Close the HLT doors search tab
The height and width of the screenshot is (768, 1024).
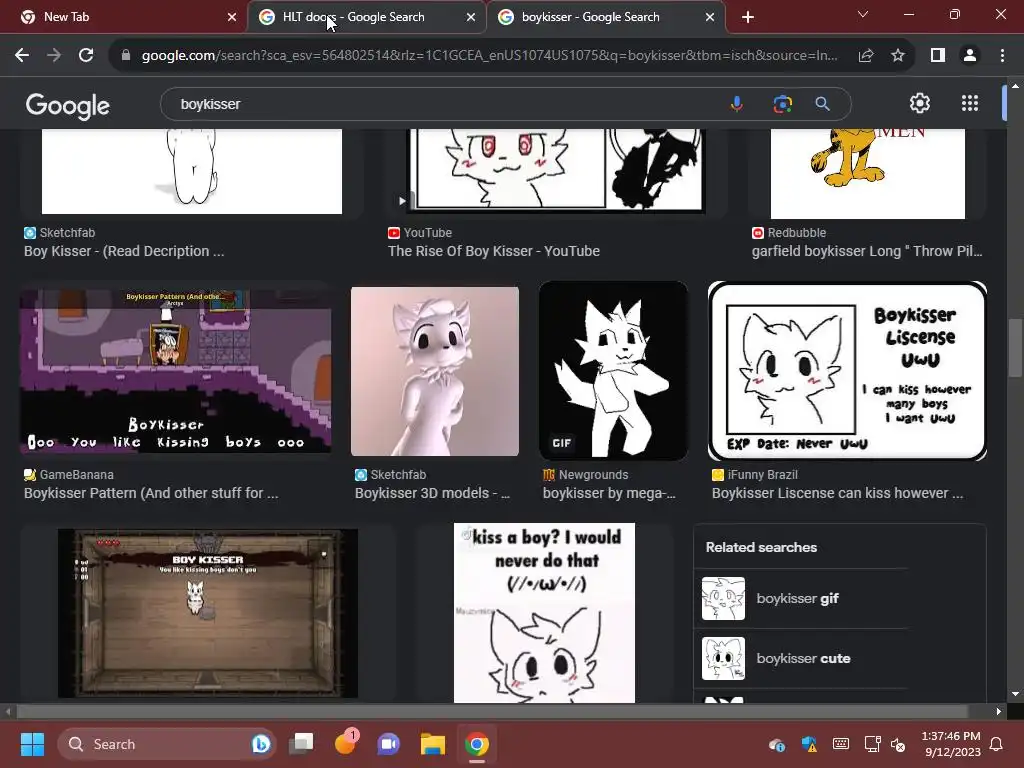coord(471,17)
